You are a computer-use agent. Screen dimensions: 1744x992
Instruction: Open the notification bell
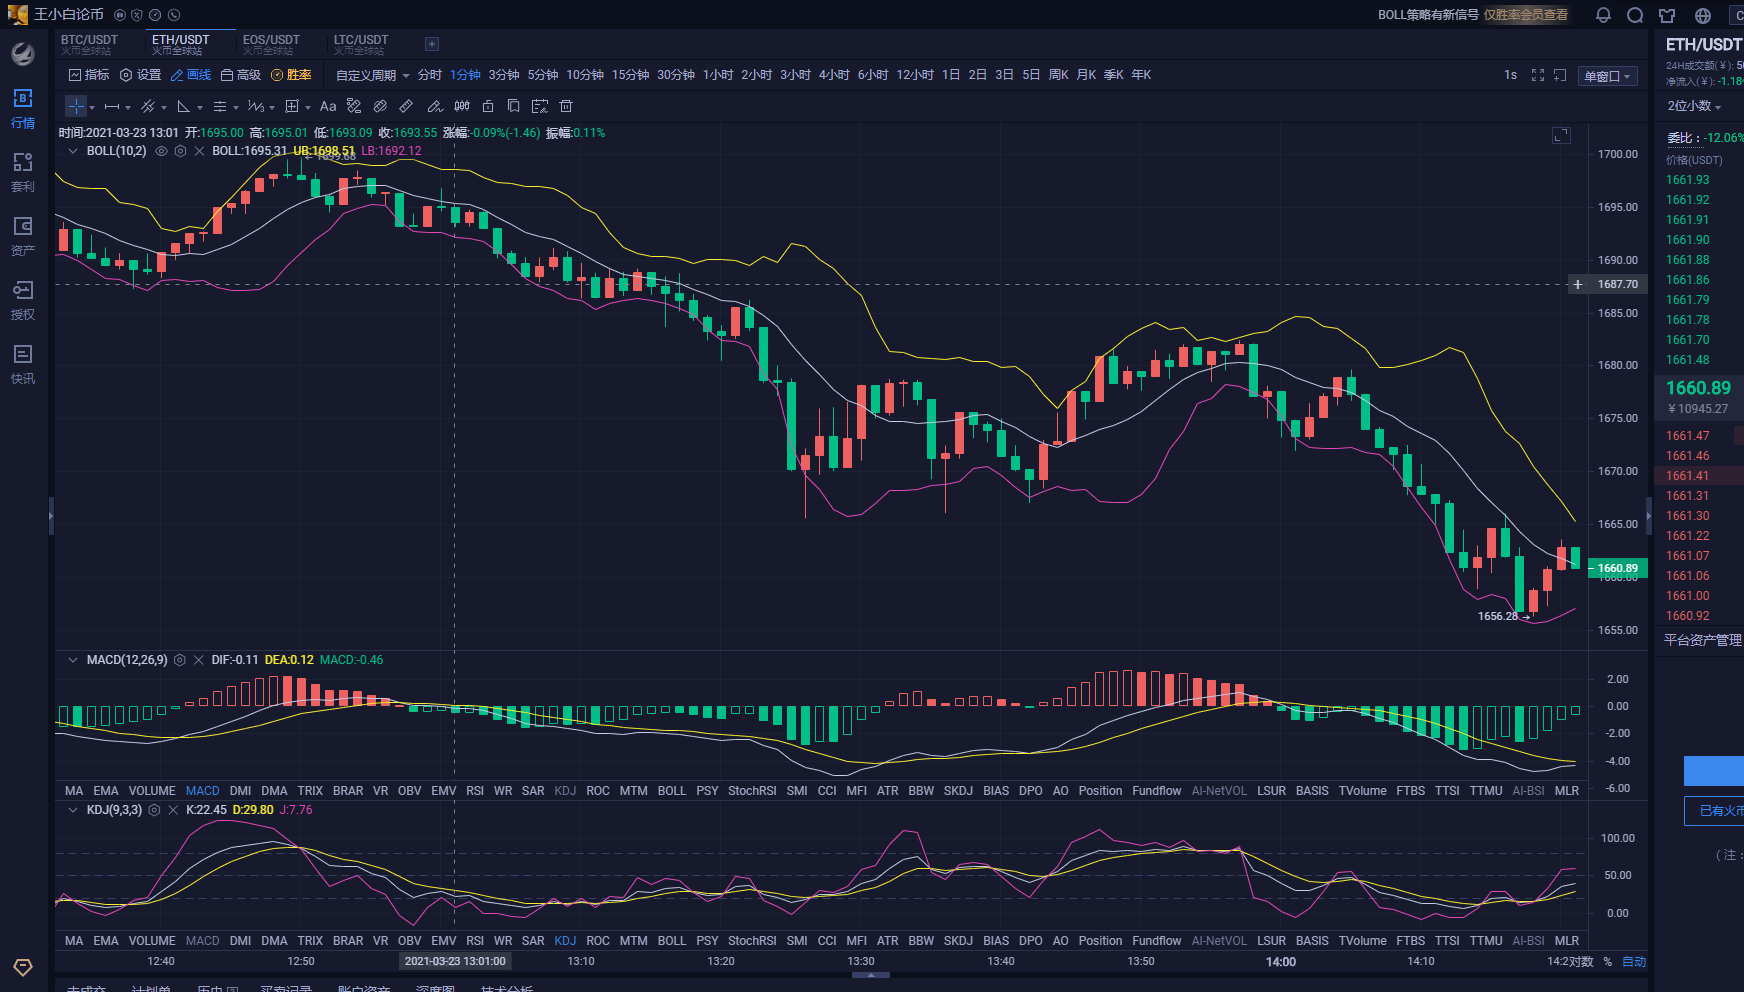(x=1603, y=15)
